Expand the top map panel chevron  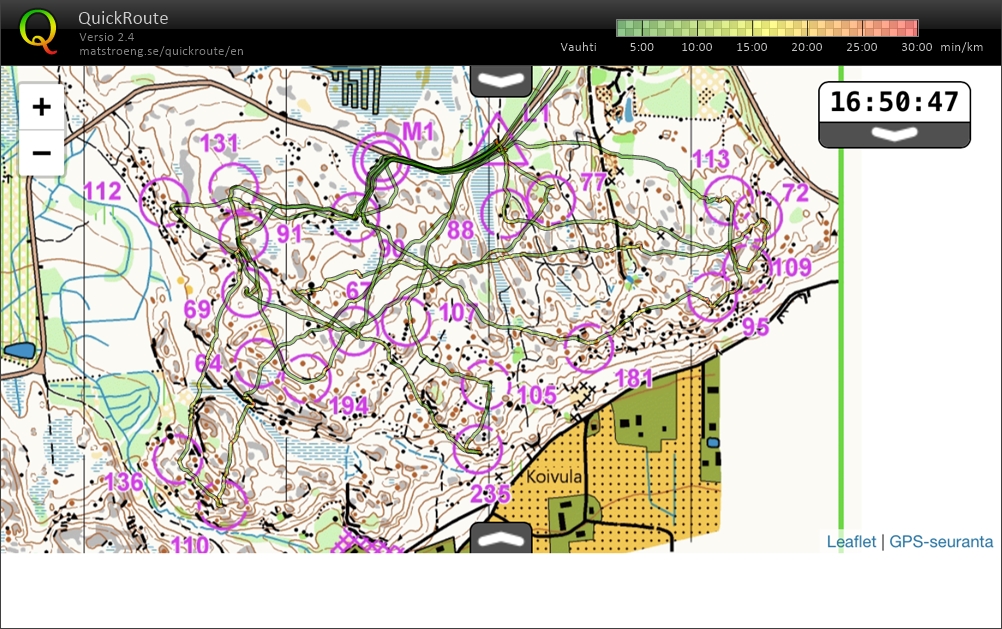coord(501,80)
